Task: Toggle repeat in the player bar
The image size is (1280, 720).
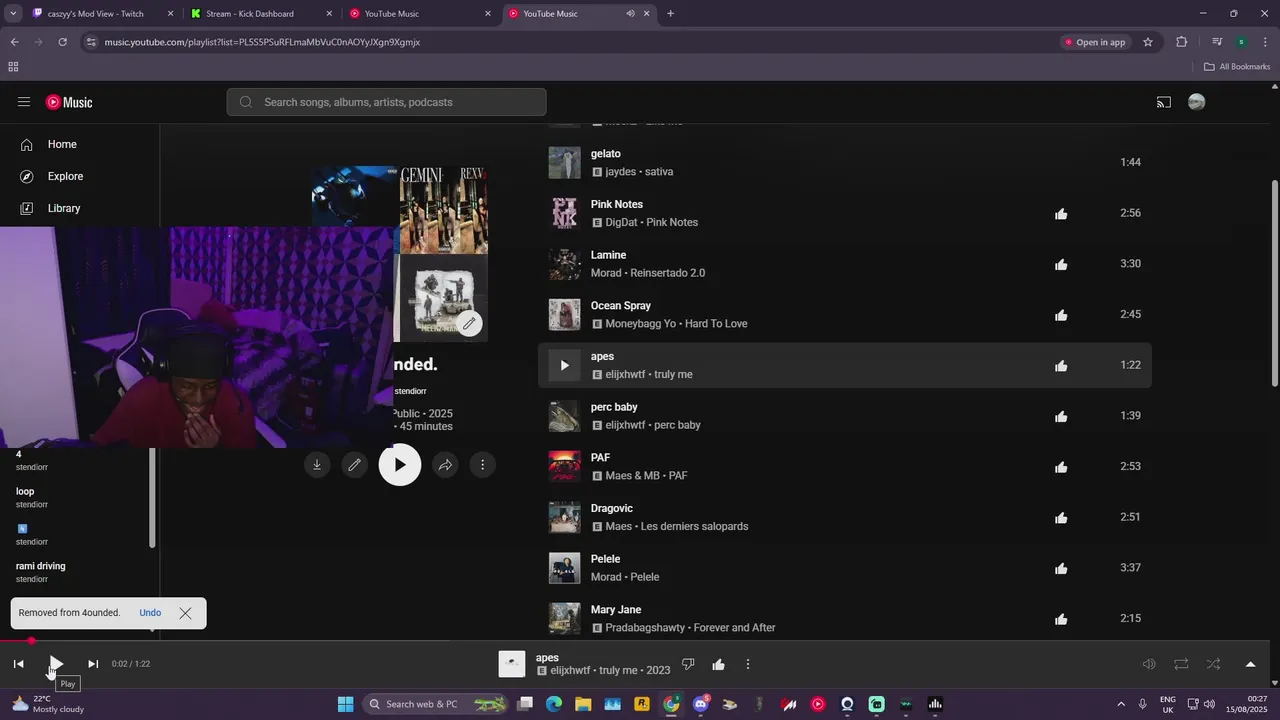Action: pos(1181,664)
